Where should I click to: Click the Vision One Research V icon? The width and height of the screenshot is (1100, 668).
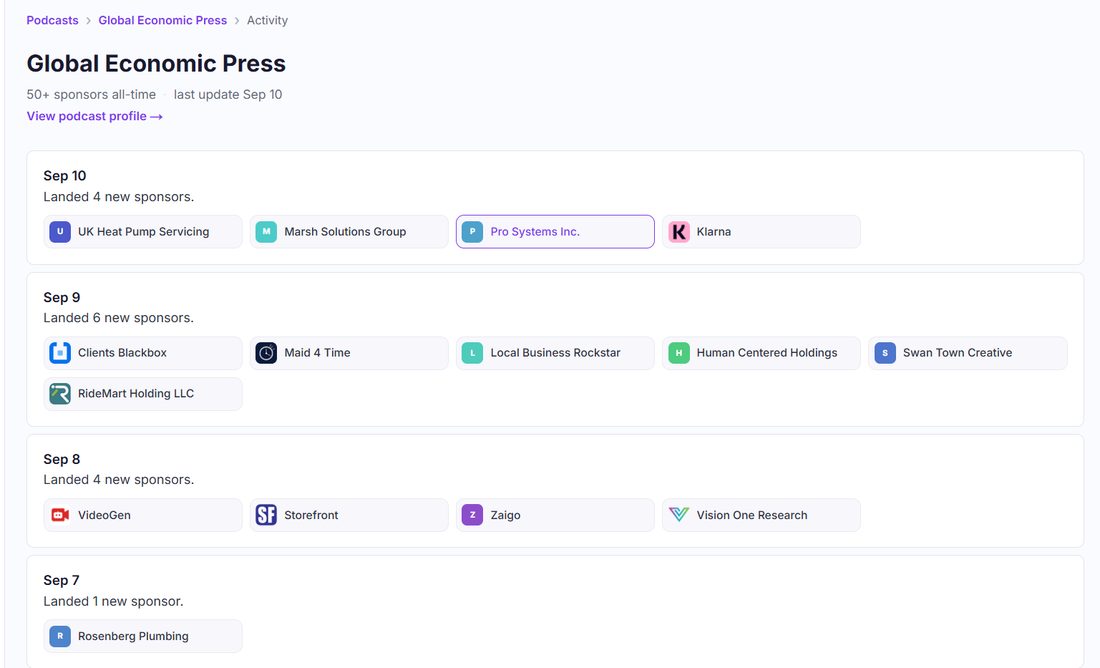coord(678,515)
